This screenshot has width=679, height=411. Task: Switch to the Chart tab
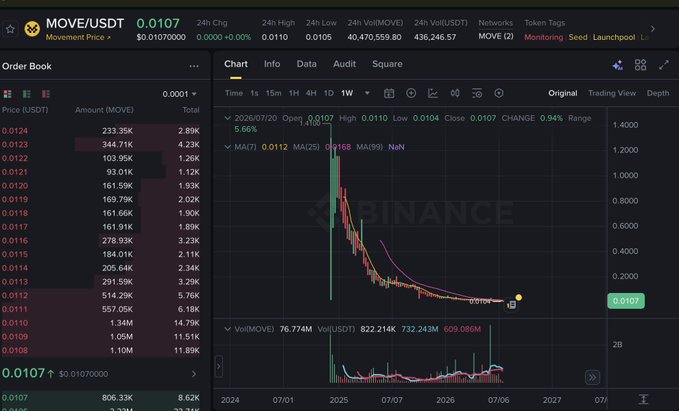pyautogui.click(x=236, y=64)
